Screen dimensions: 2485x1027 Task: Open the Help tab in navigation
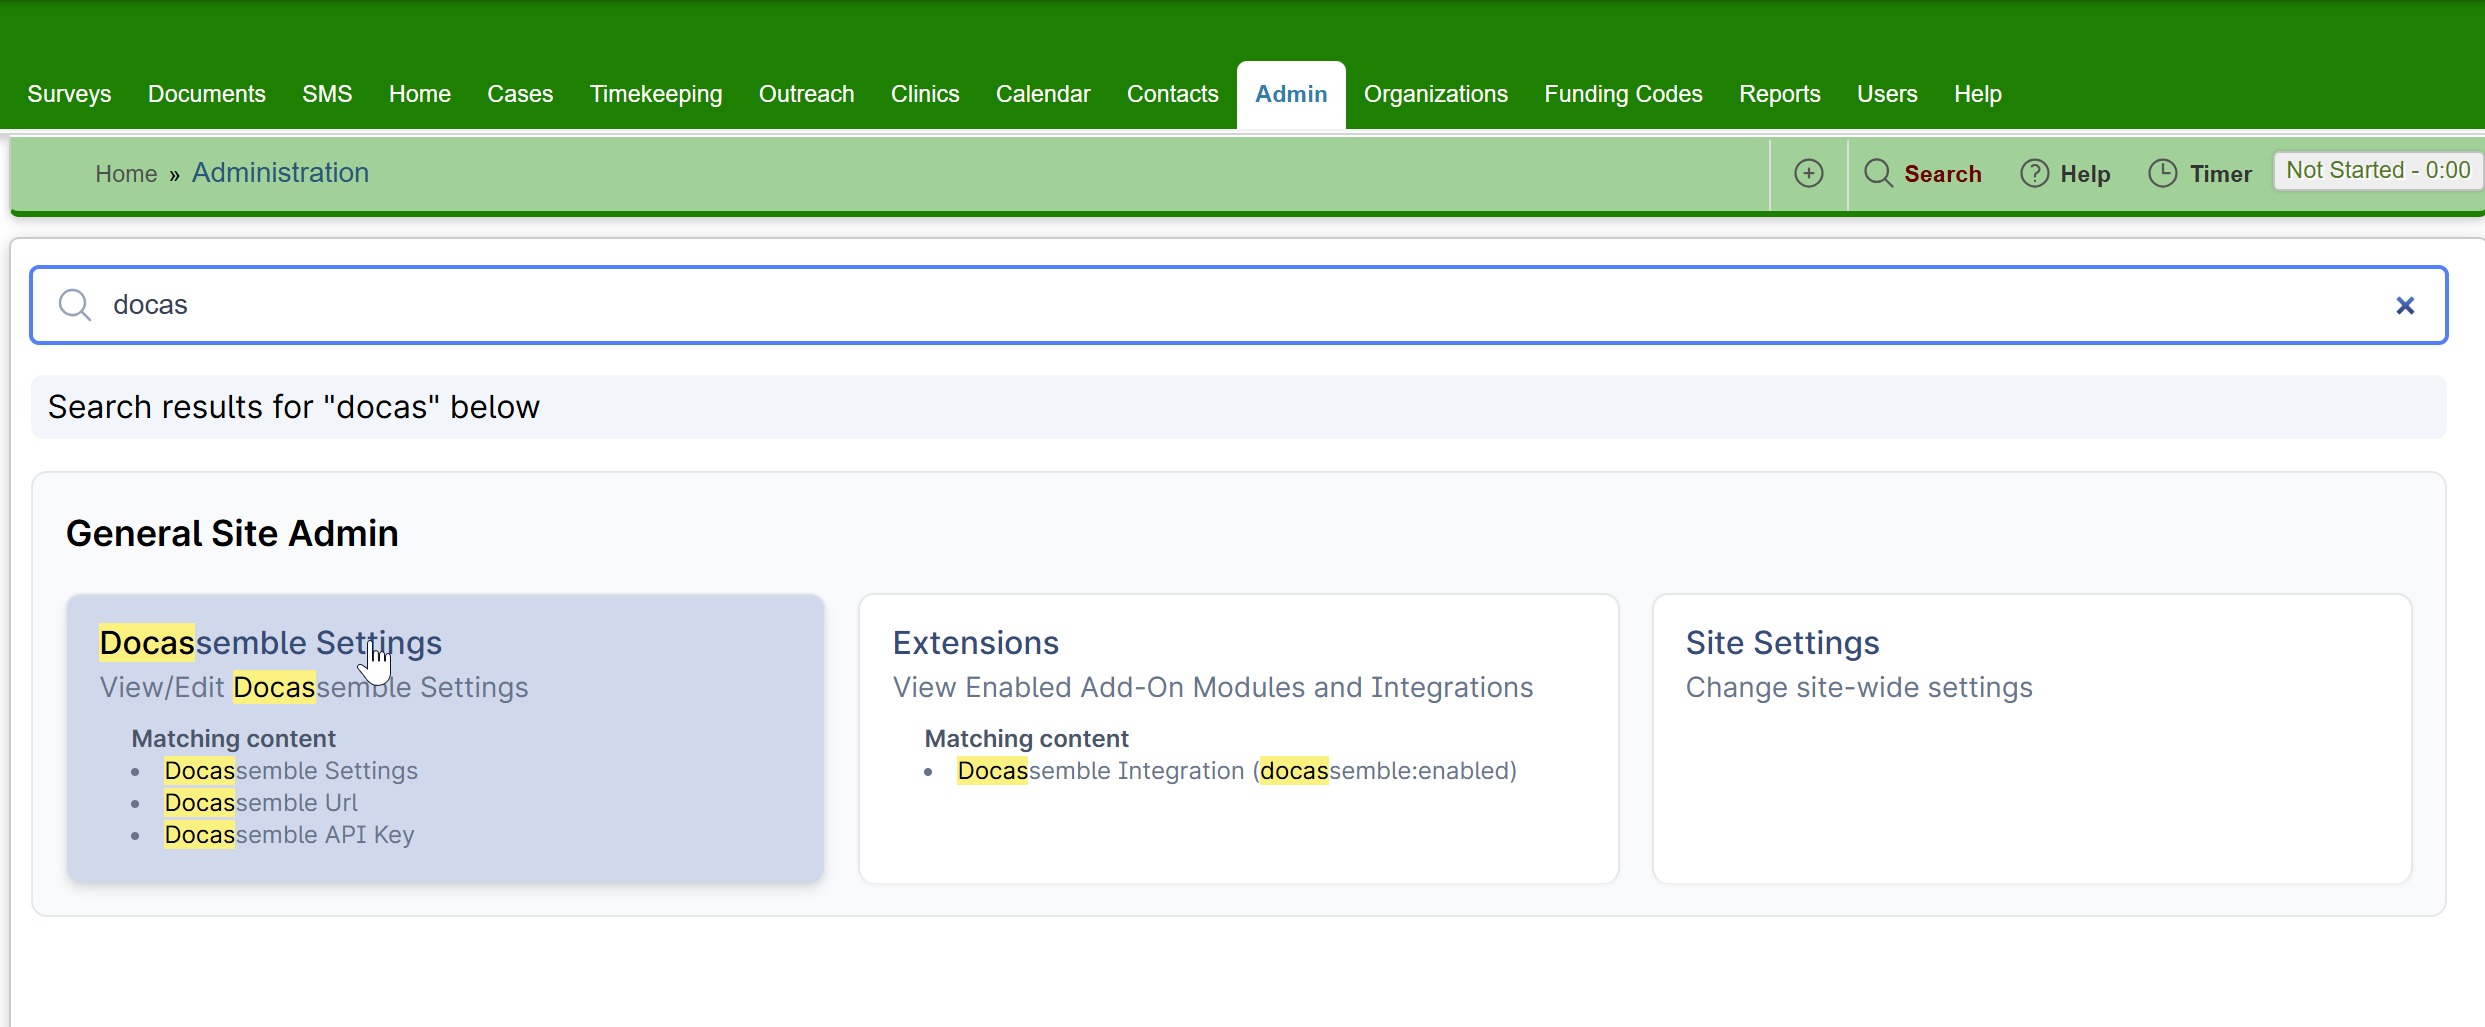point(1978,94)
